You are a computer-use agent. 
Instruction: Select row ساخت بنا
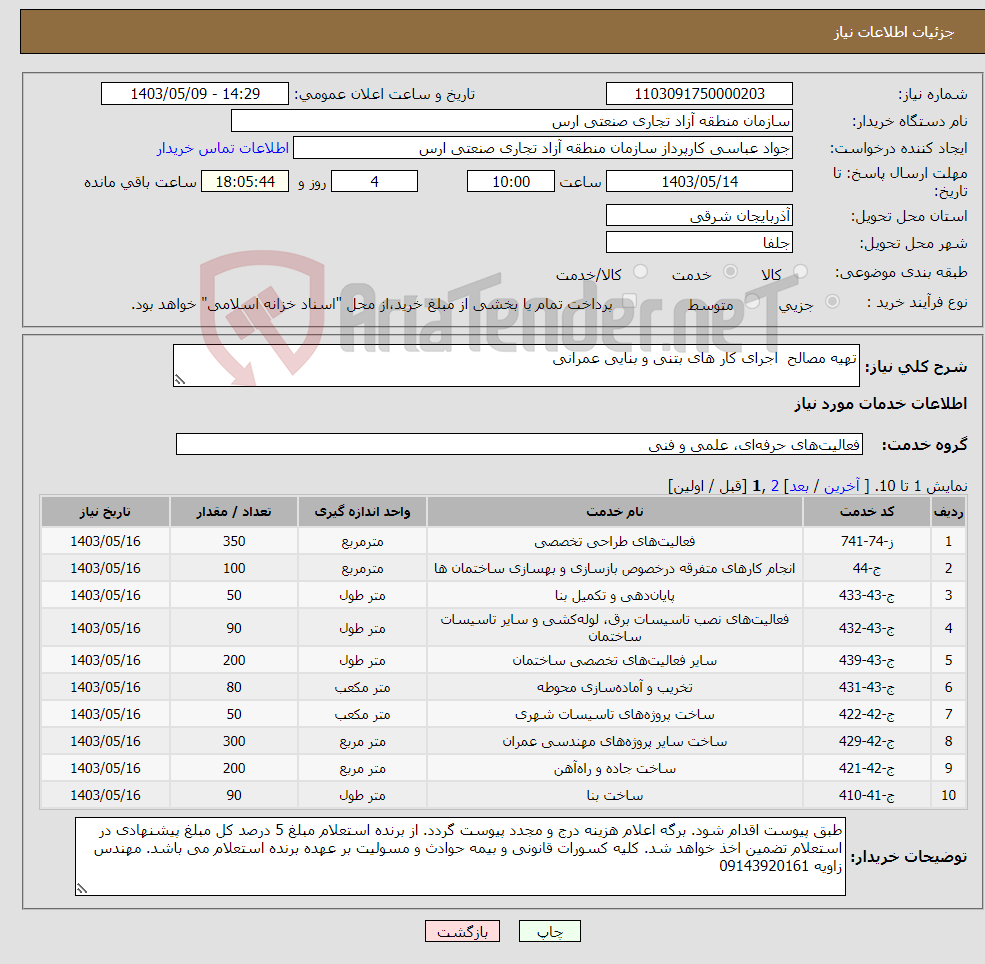pos(503,795)
